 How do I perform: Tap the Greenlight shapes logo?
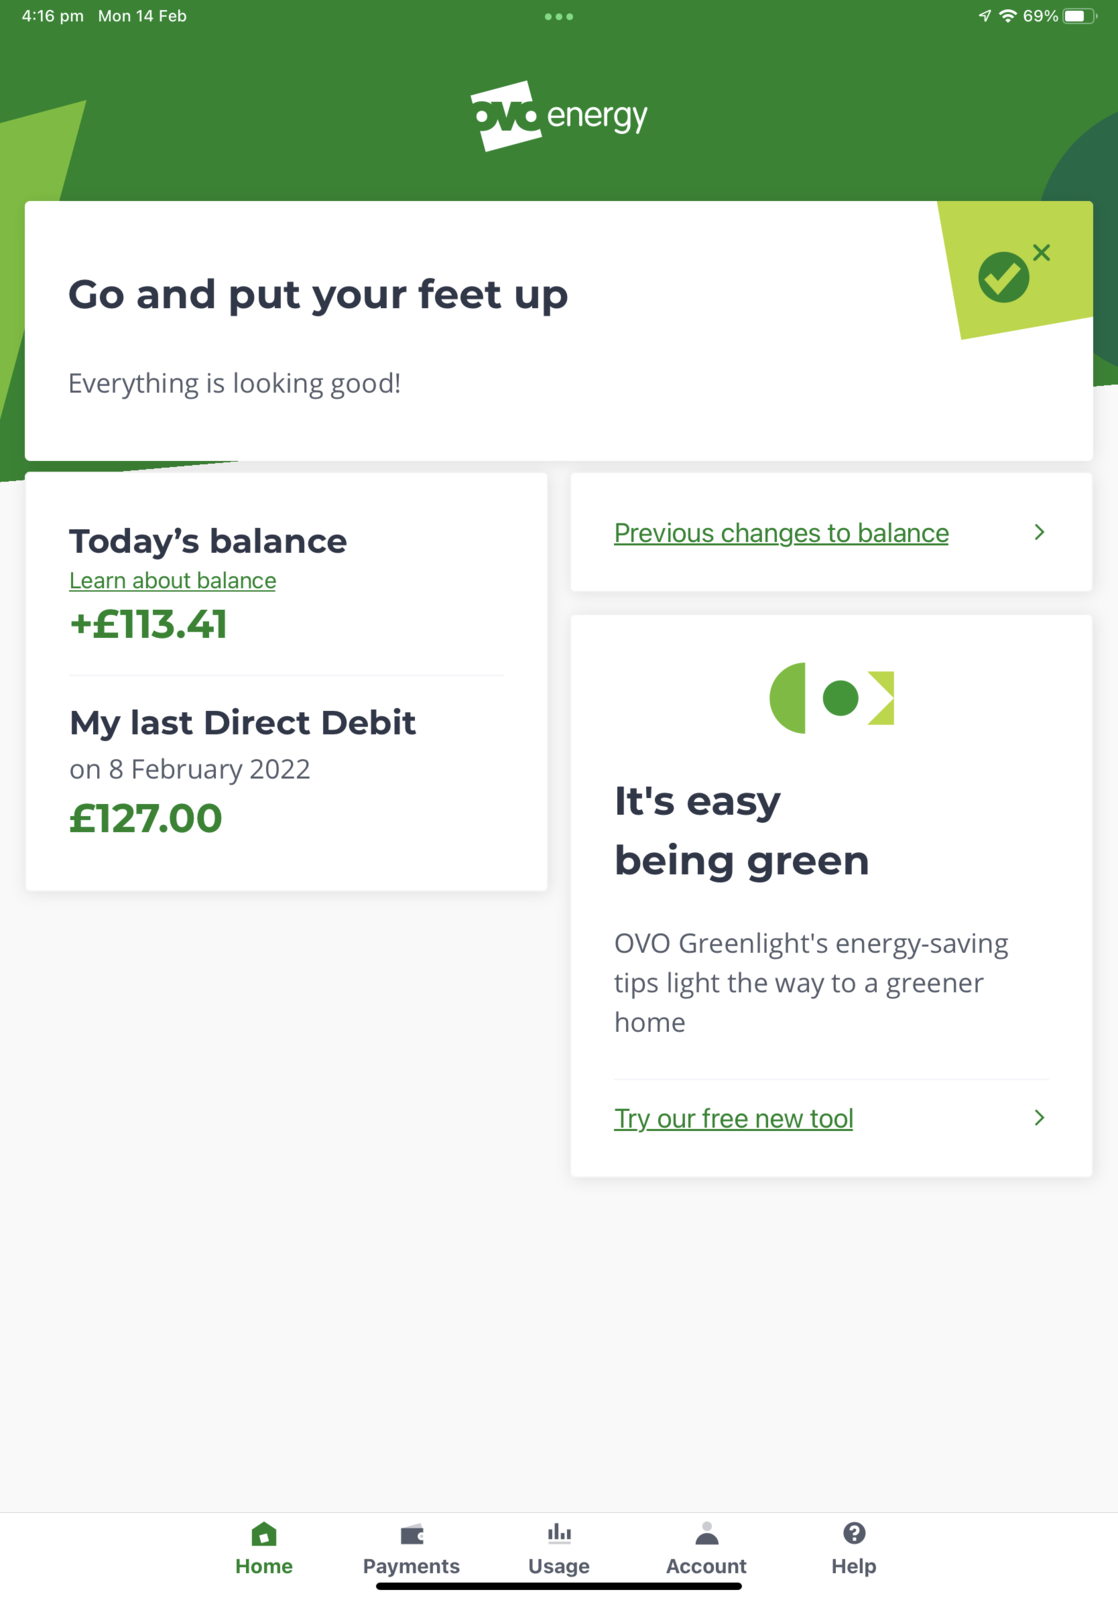point(831,698)
